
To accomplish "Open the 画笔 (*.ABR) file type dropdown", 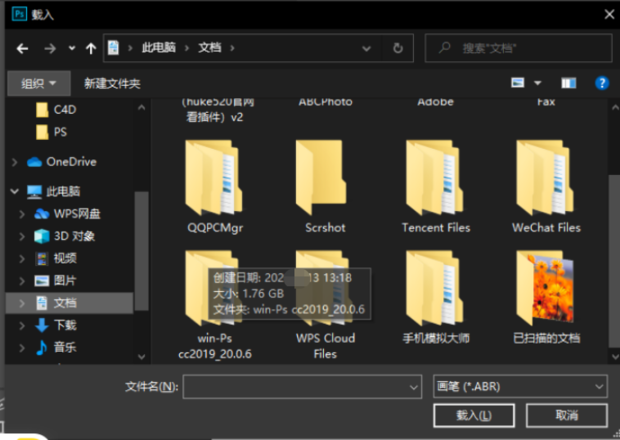I will (x=520, y=386).
